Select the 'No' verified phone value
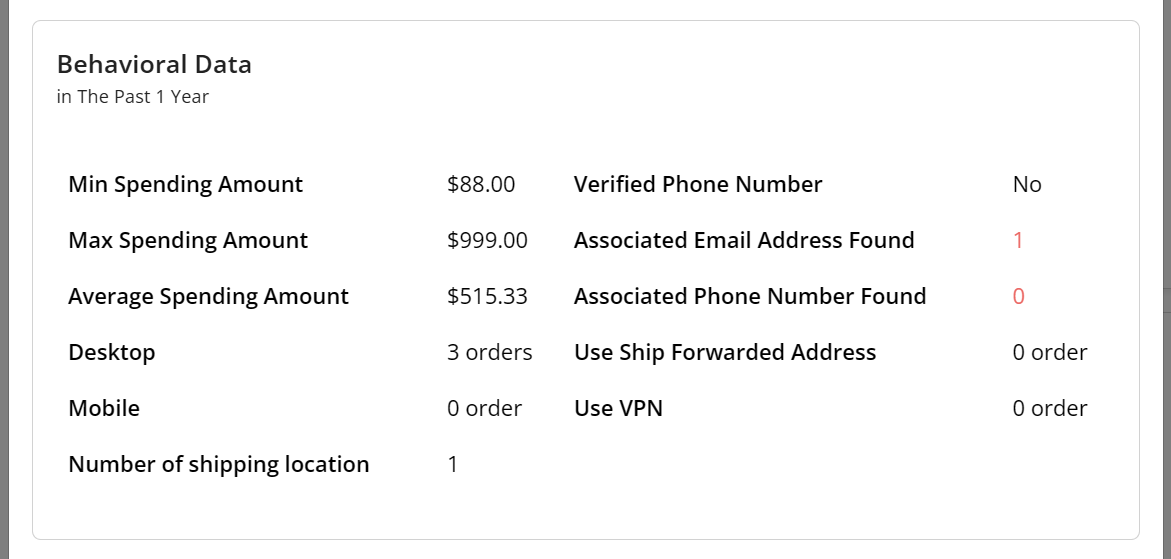 (x=1027, y=184)
